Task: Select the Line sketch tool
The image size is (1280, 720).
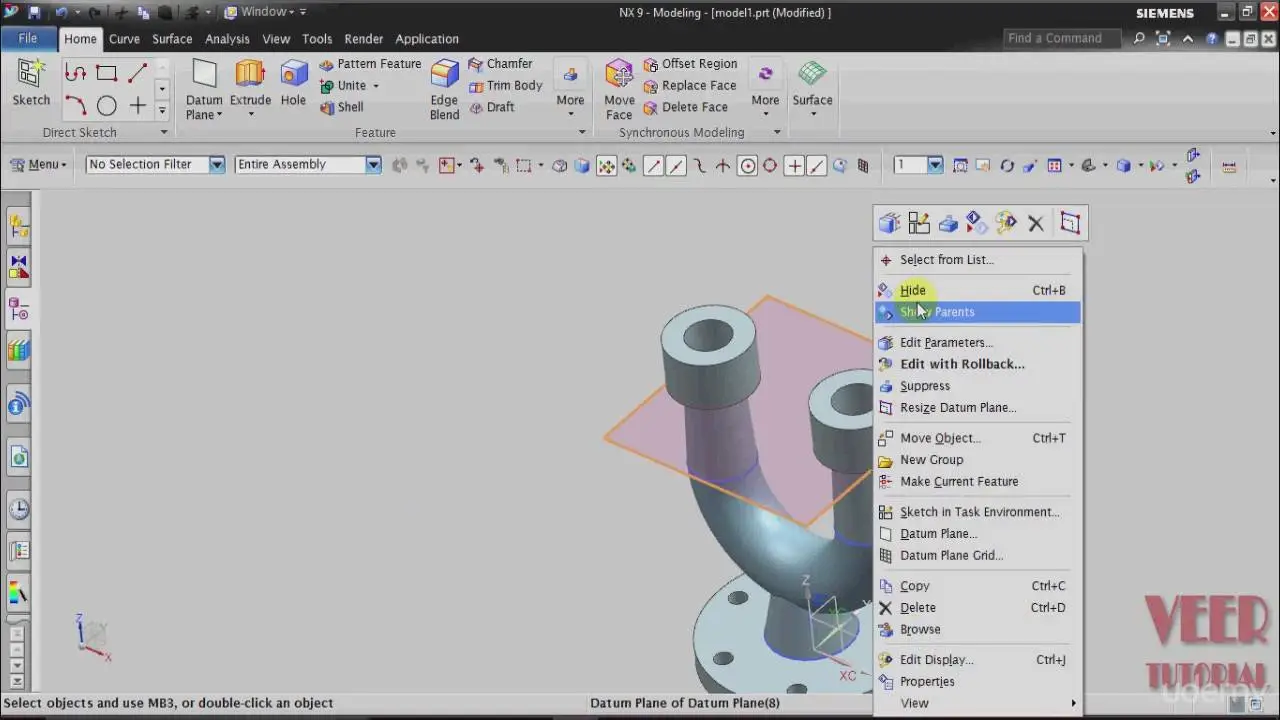Action: click(137, 73)
